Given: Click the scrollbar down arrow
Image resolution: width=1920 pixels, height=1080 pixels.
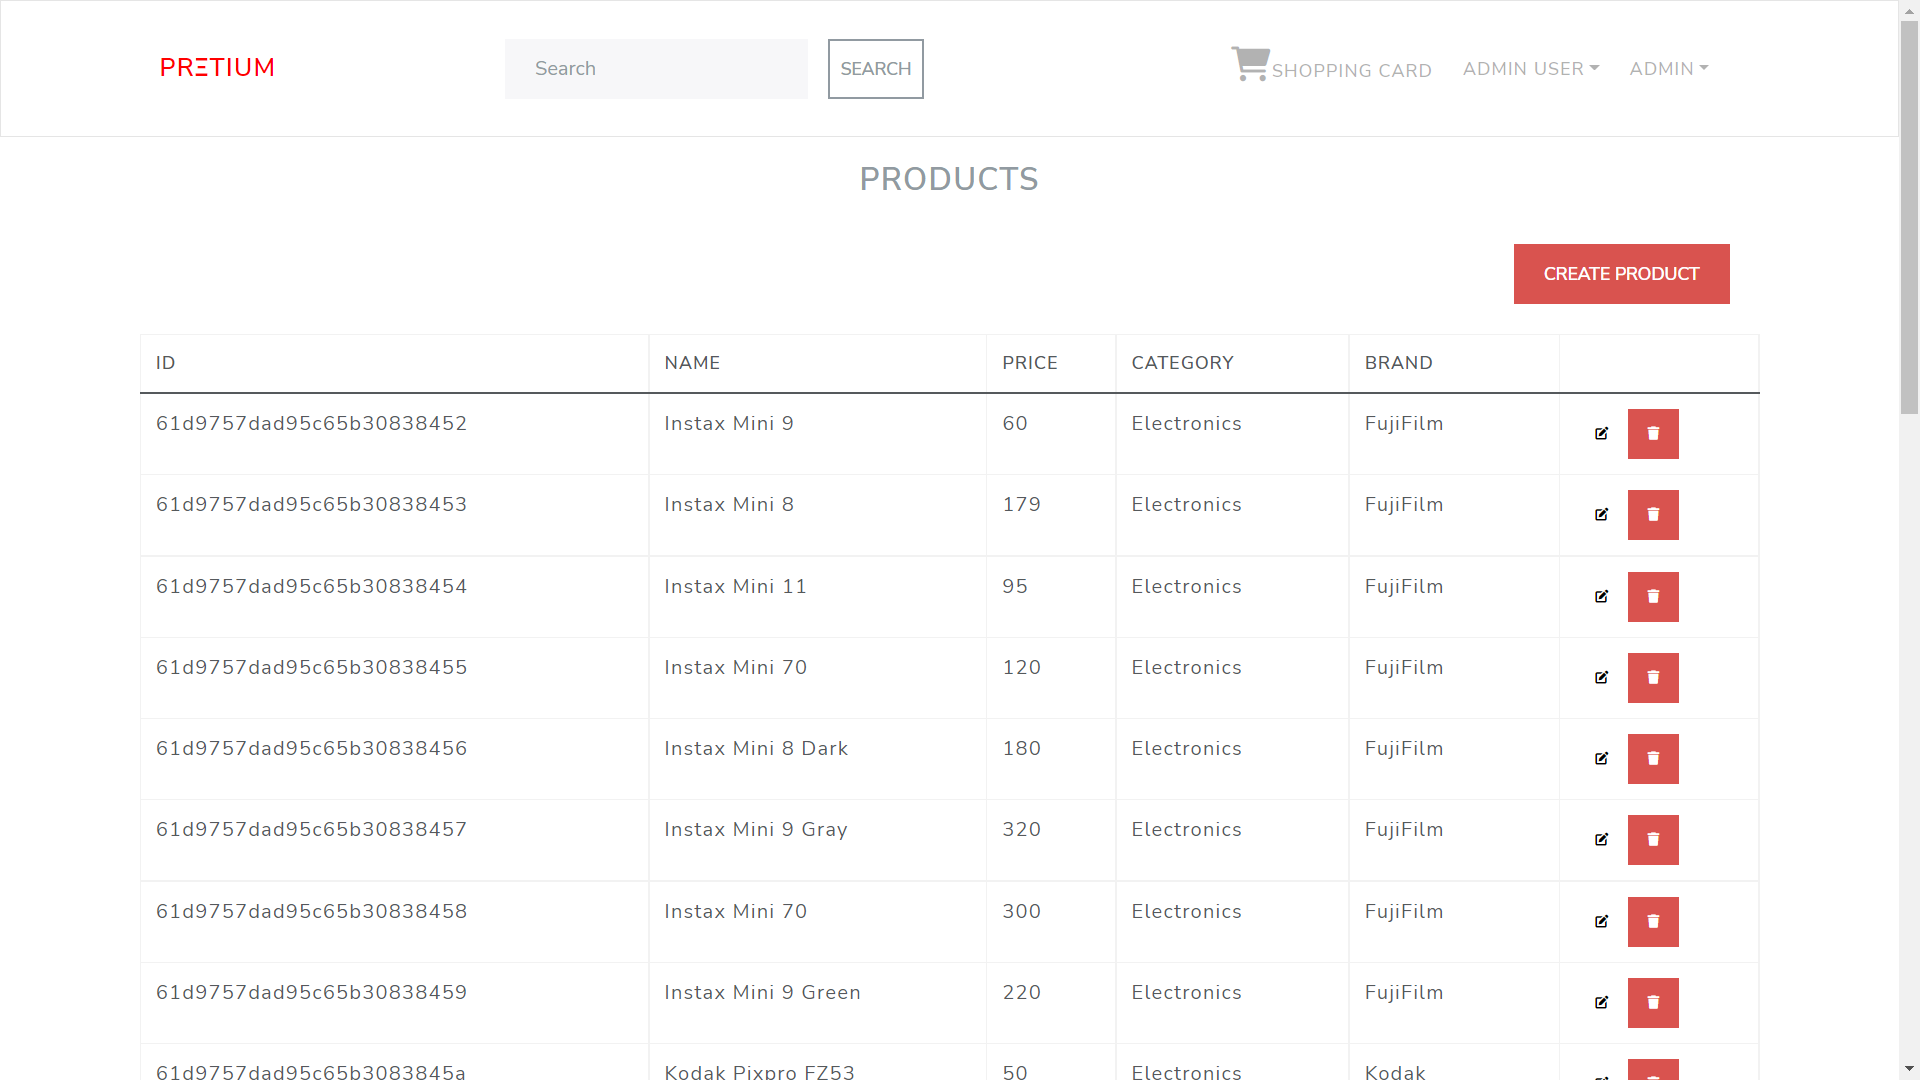Looking at the screenshot, I should click(1909, 1069).
